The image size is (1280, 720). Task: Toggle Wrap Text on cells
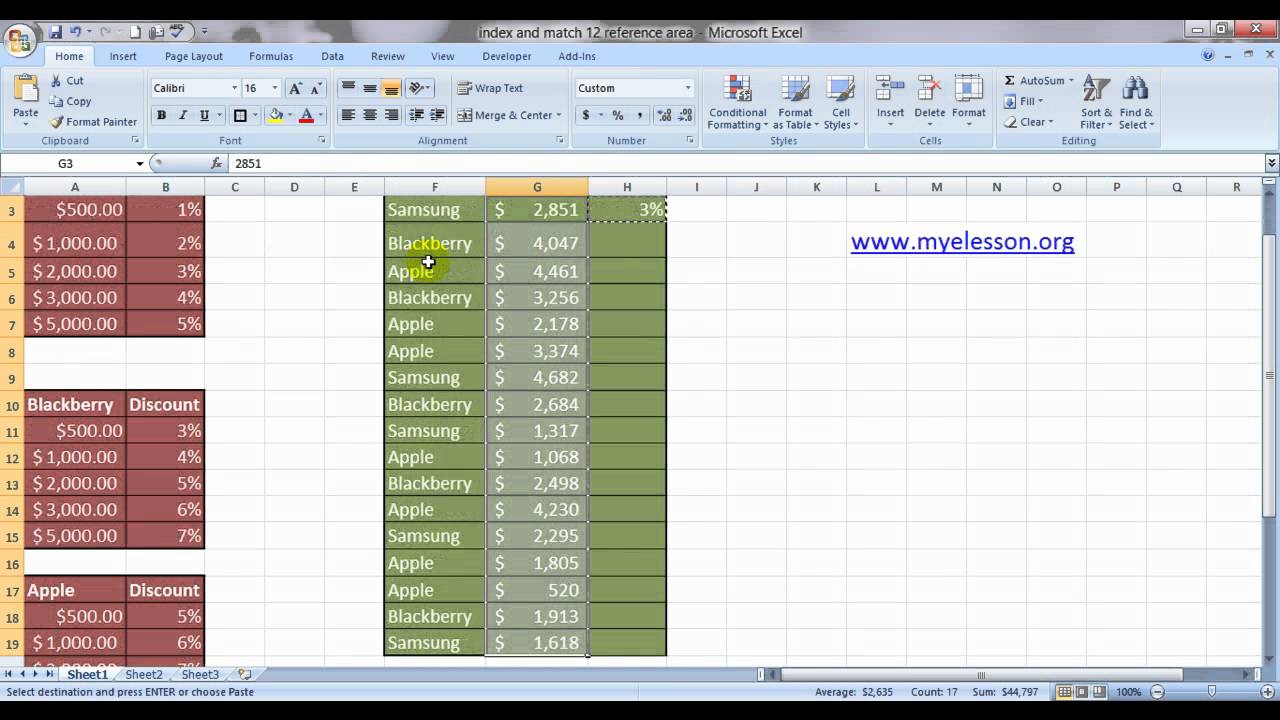[490, 88]
